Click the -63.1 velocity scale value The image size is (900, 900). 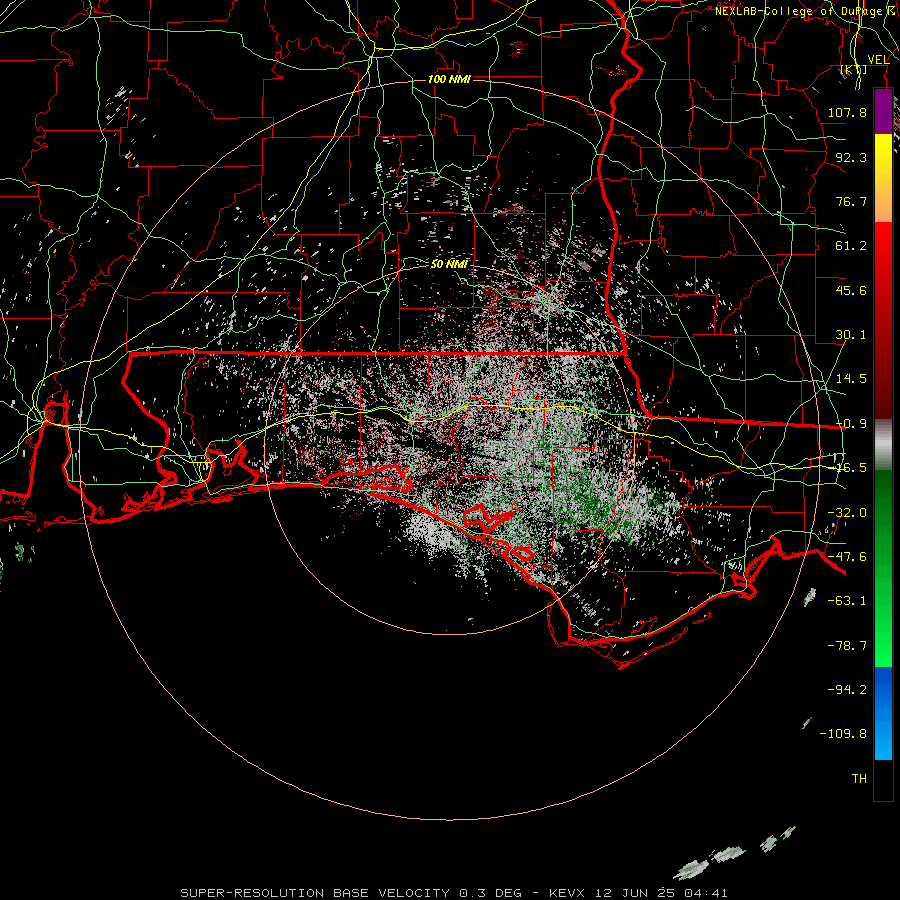[x=847, y=601]
